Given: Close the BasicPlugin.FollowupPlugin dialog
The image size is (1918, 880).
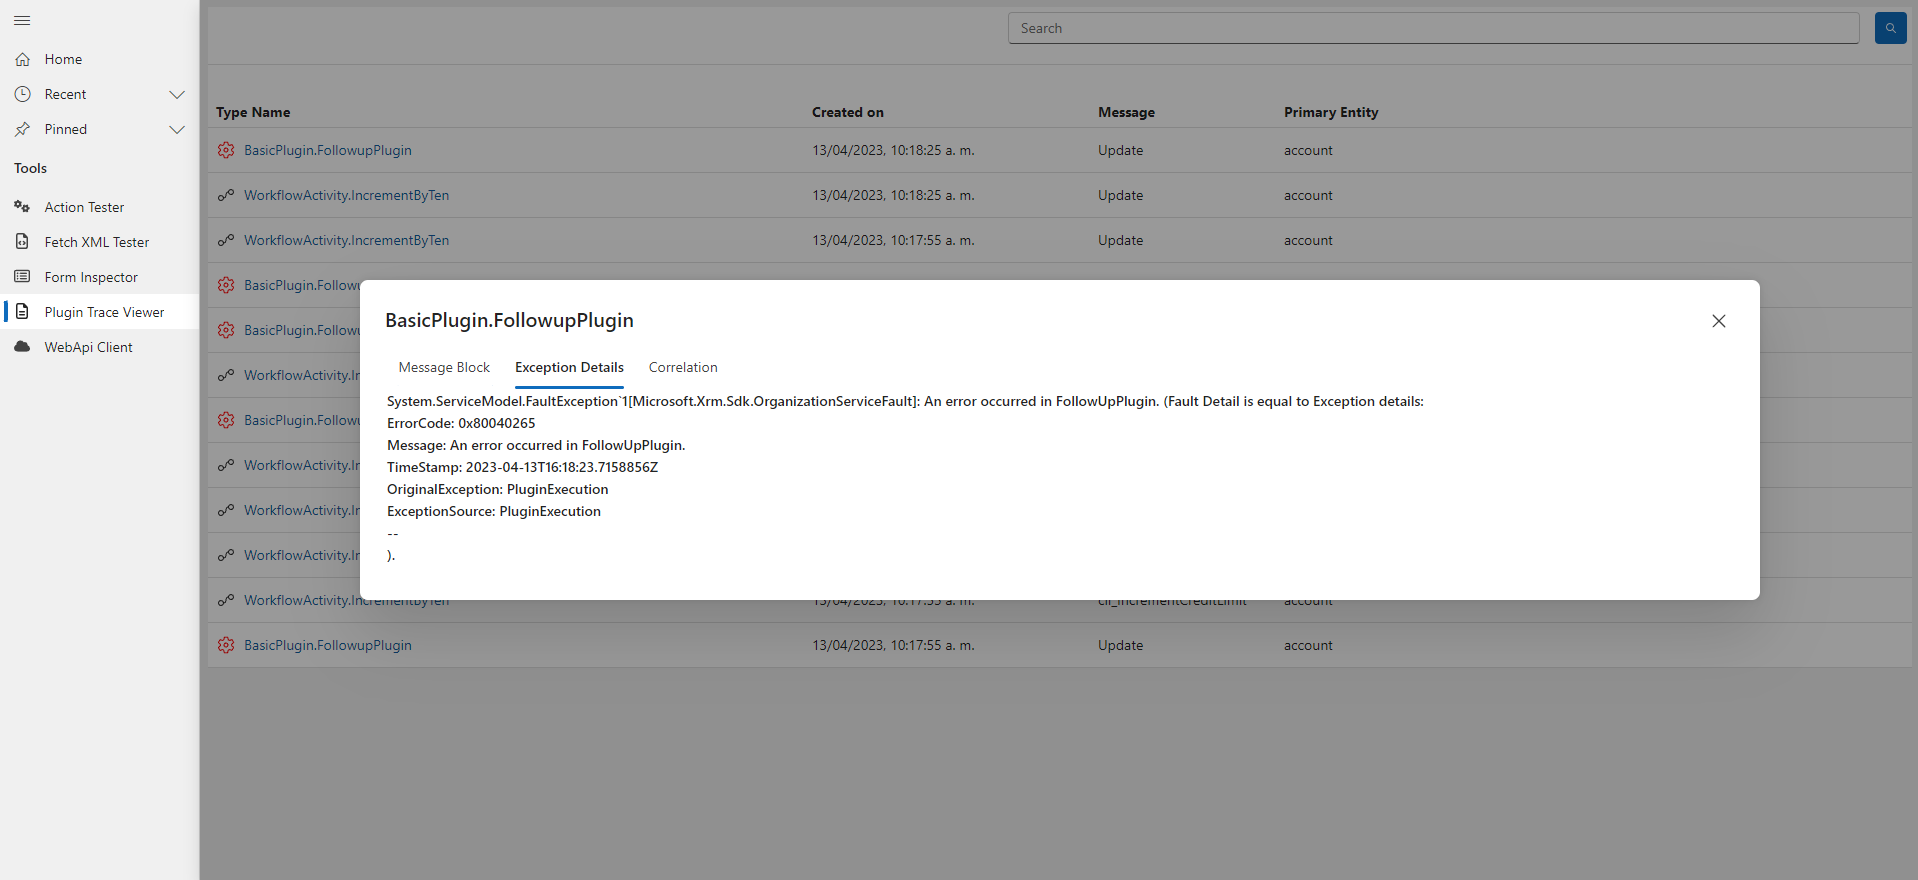Looking at the screenshot, I should (1718, 321).
